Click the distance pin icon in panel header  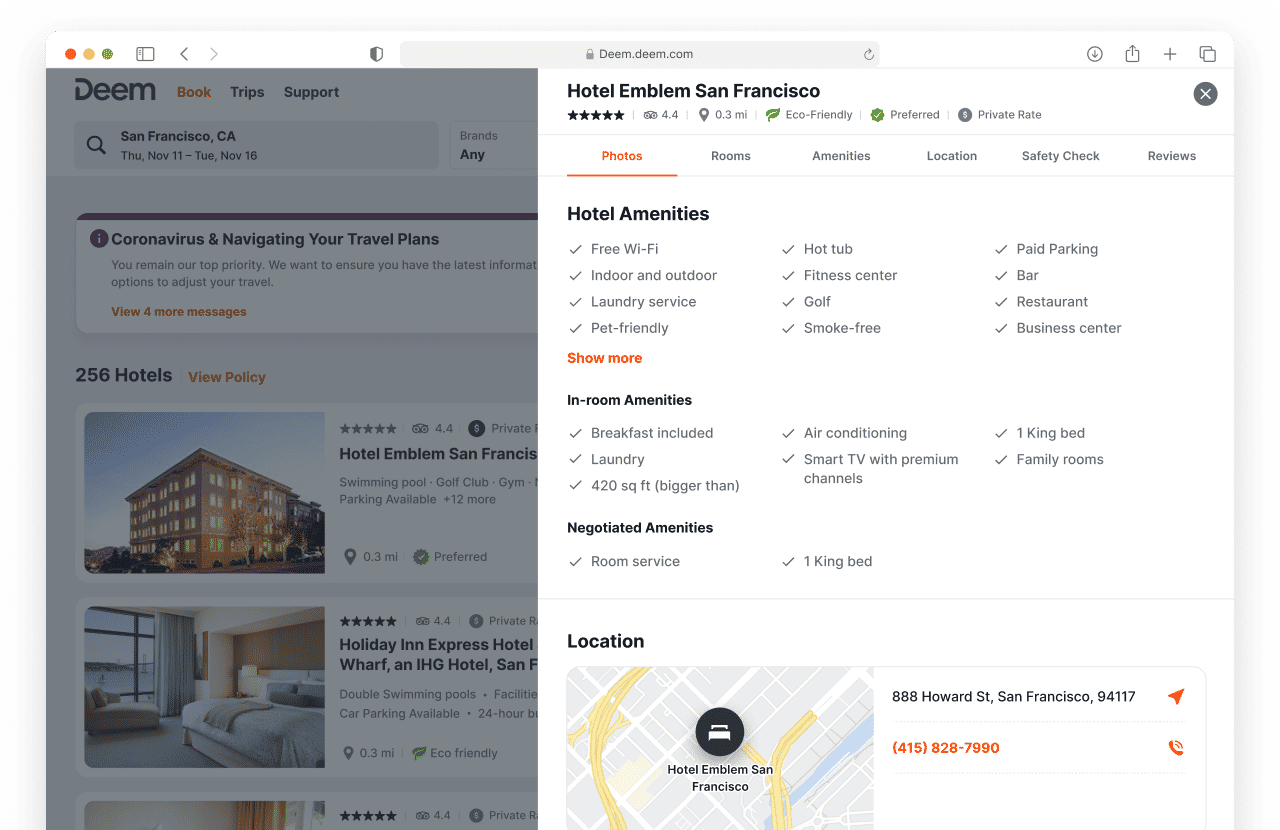(x=704, y=115)
